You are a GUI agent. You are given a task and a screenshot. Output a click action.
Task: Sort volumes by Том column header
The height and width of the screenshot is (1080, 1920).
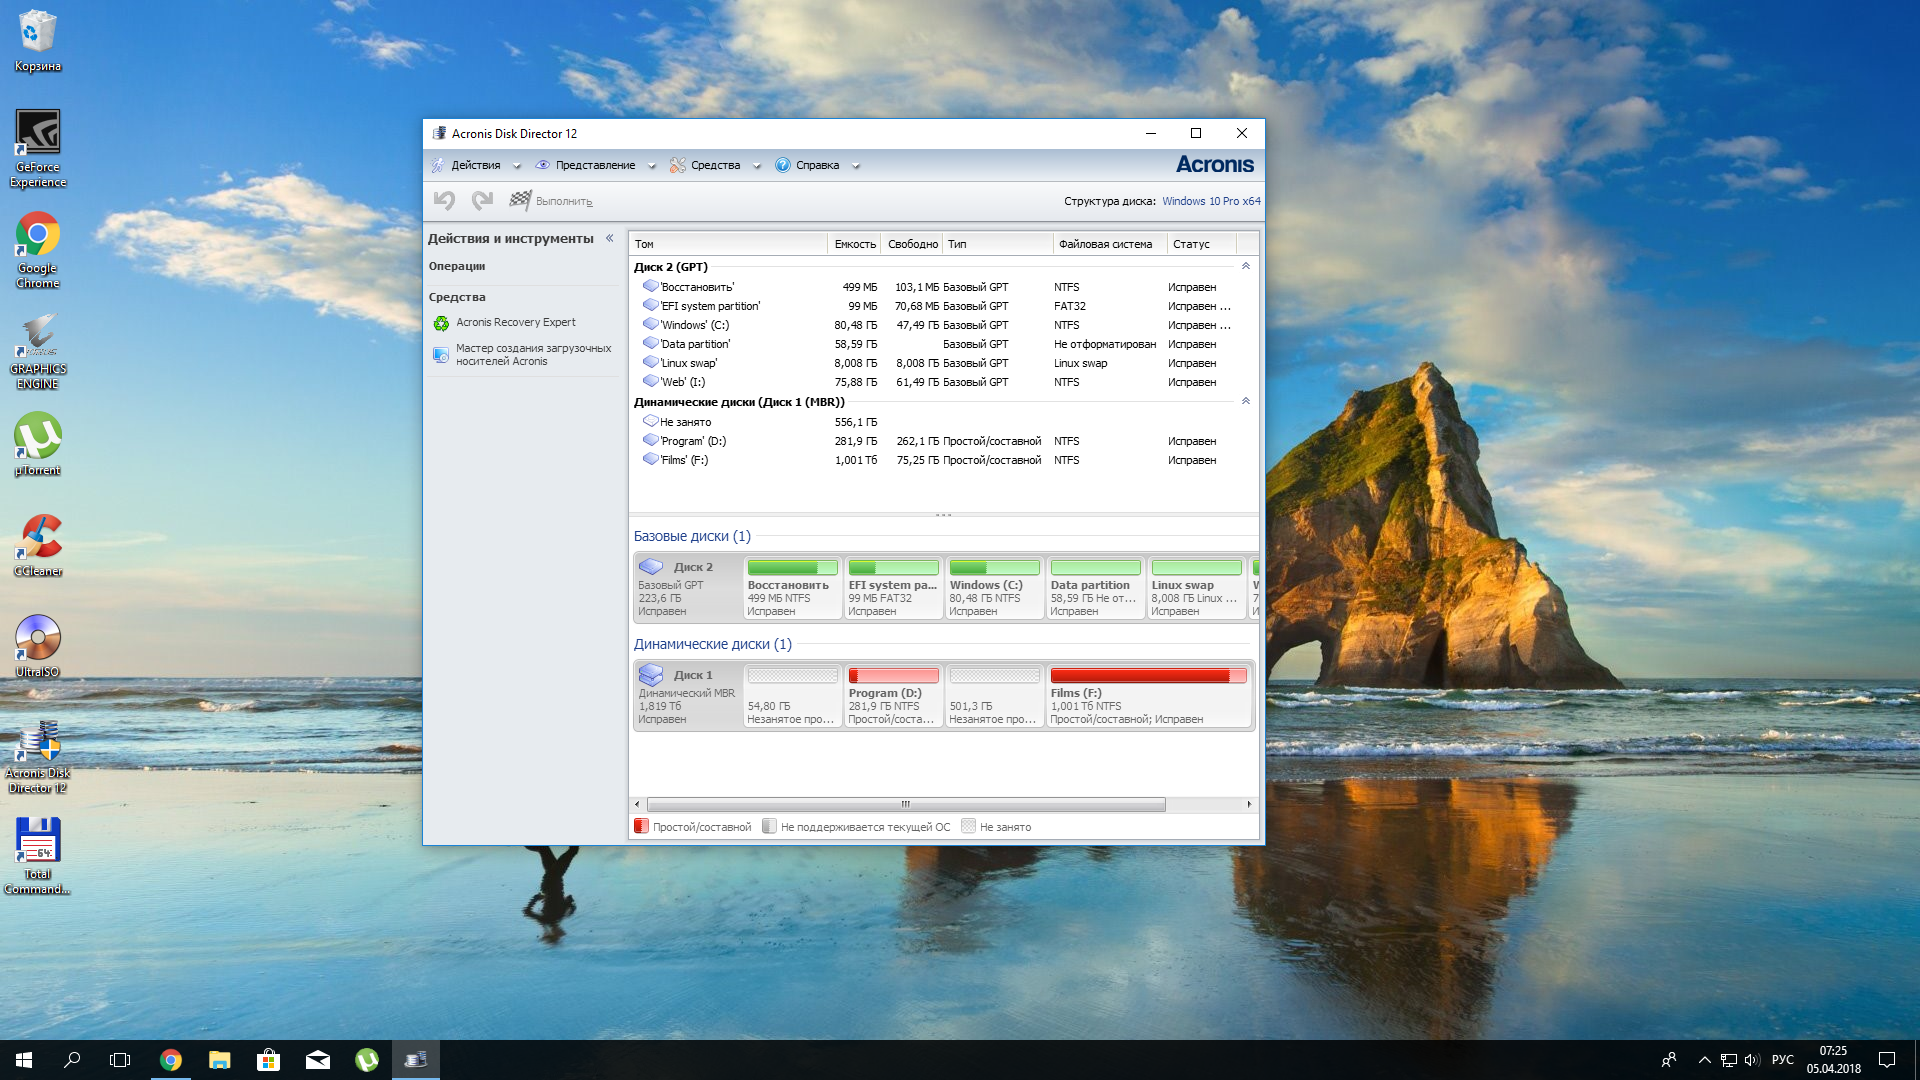(x=728, y=244)
